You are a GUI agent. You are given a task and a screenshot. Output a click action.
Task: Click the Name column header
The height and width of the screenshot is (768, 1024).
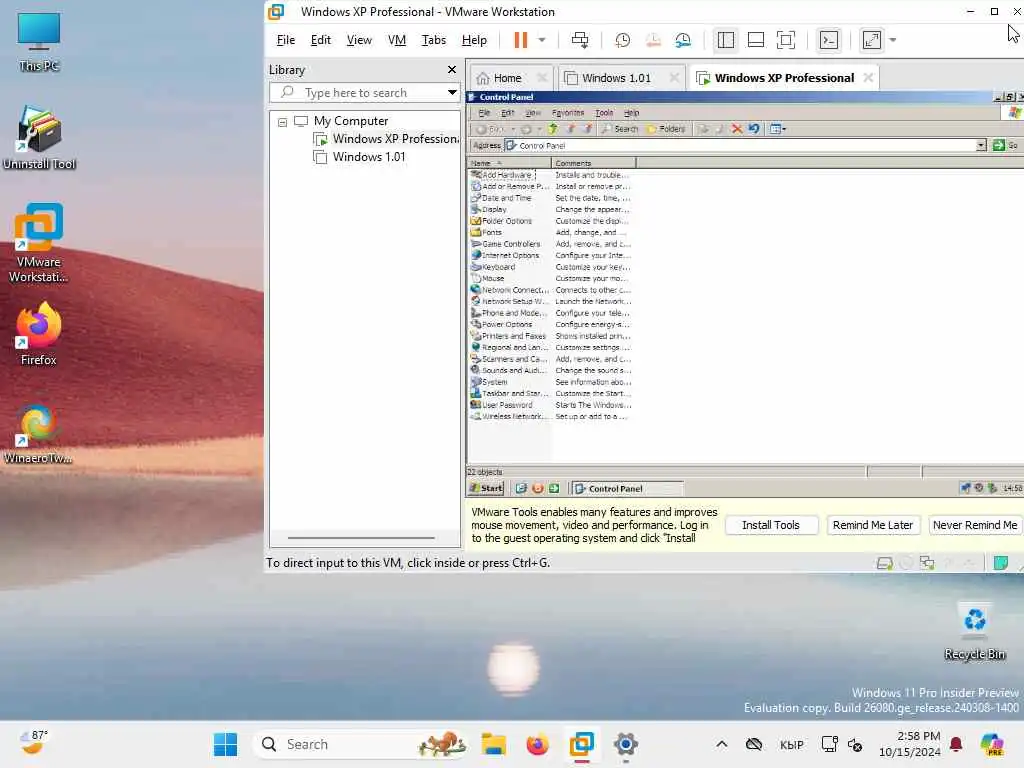coord(509,163)
